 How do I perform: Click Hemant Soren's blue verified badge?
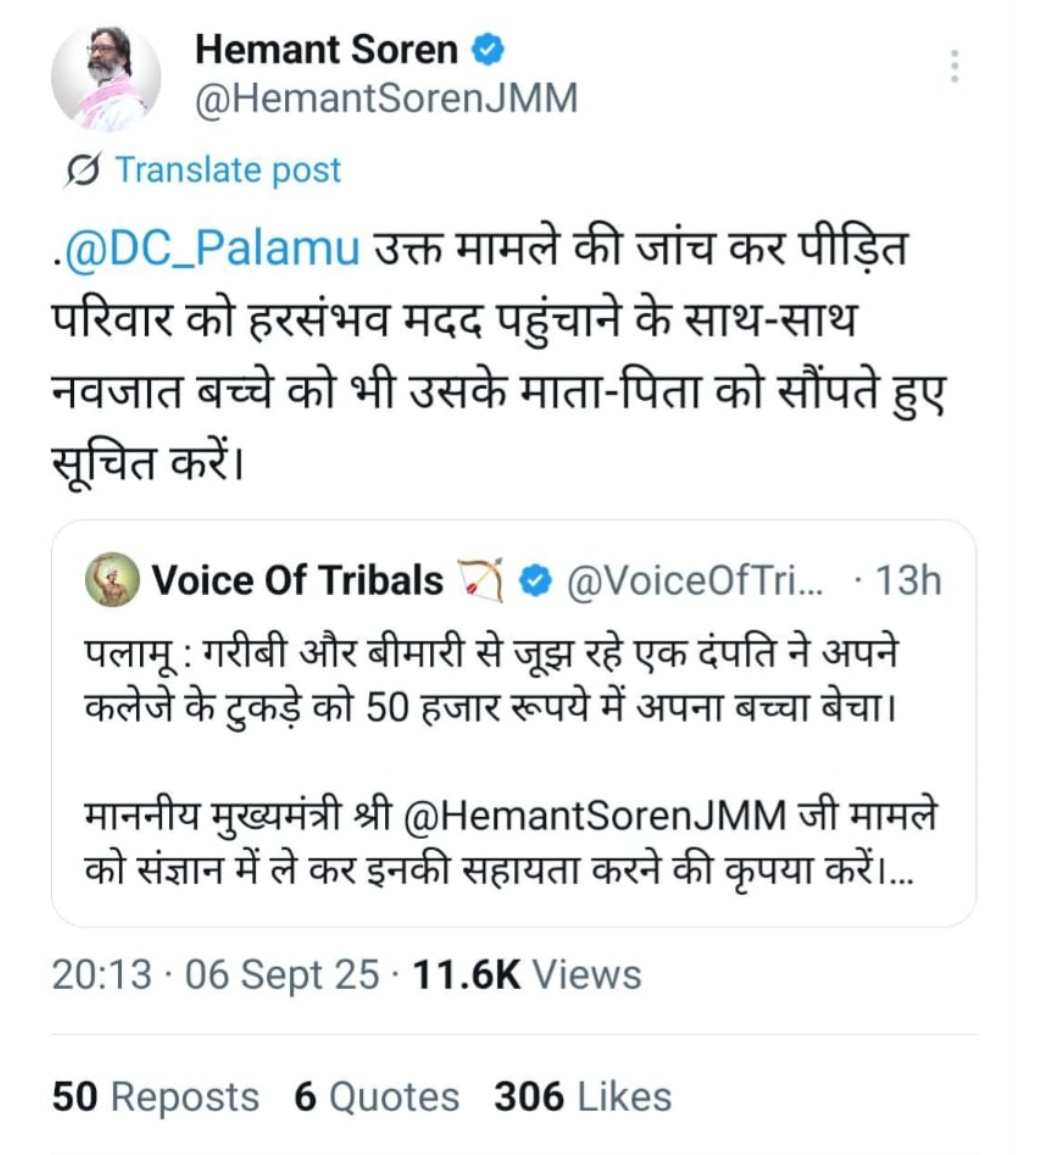(x=488, y=49)
